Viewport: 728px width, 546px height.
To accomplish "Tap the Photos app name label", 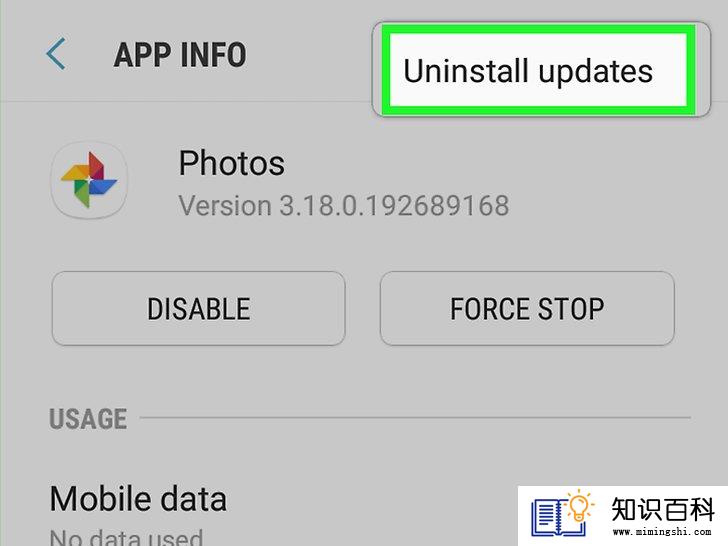I will [232, 163].
